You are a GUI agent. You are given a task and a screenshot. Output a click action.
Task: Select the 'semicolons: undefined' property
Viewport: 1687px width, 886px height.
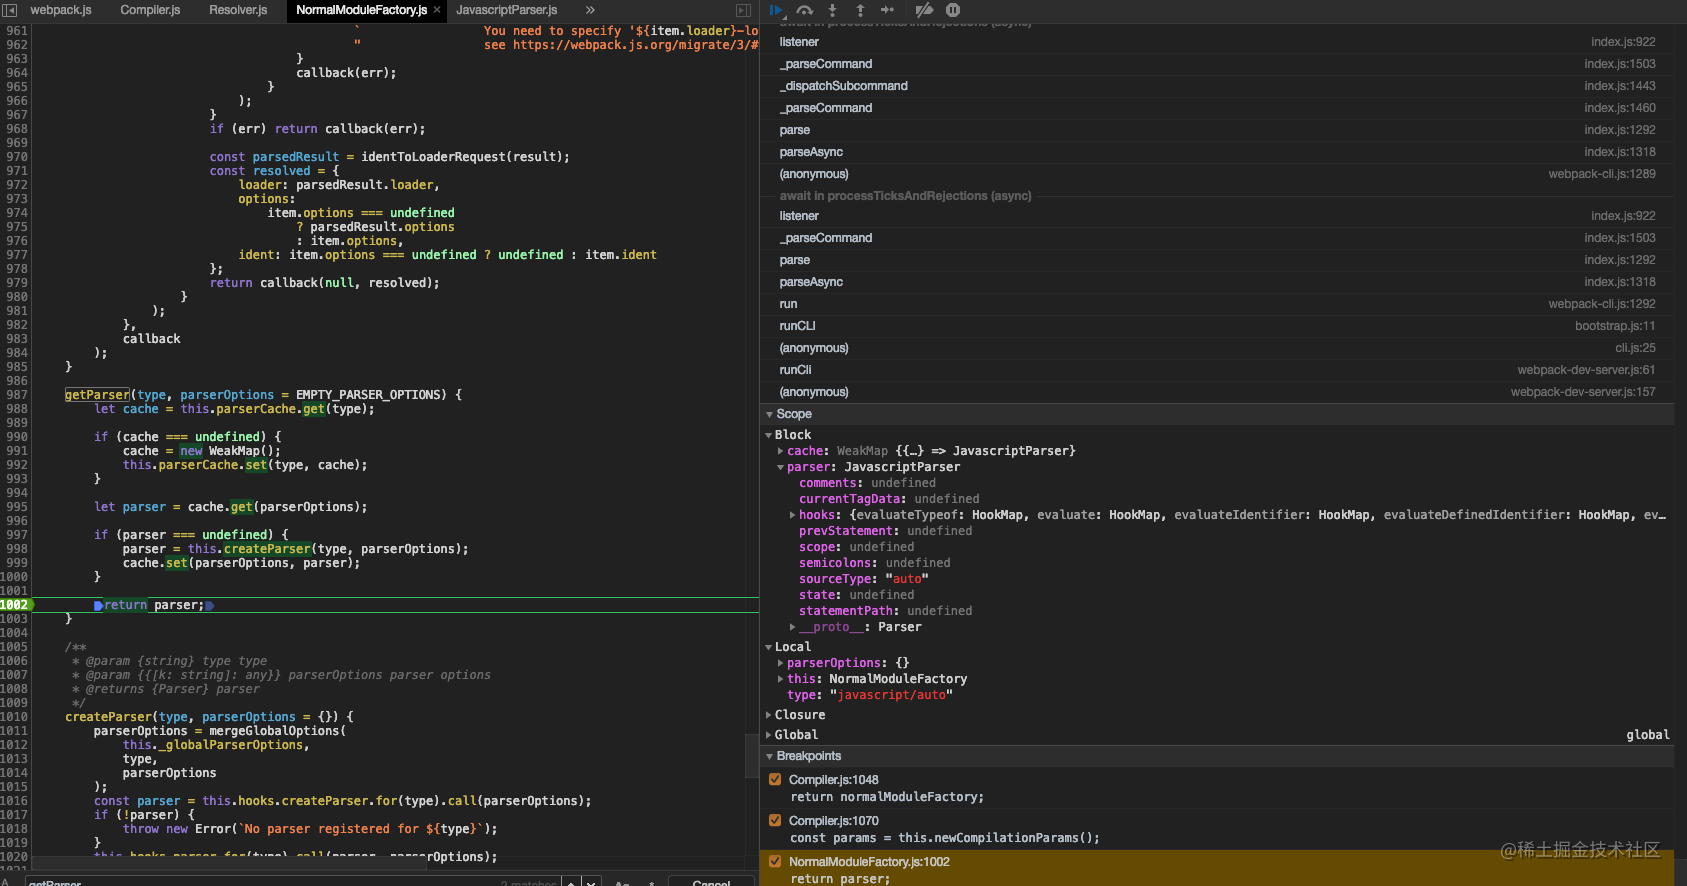coord(875,563)
